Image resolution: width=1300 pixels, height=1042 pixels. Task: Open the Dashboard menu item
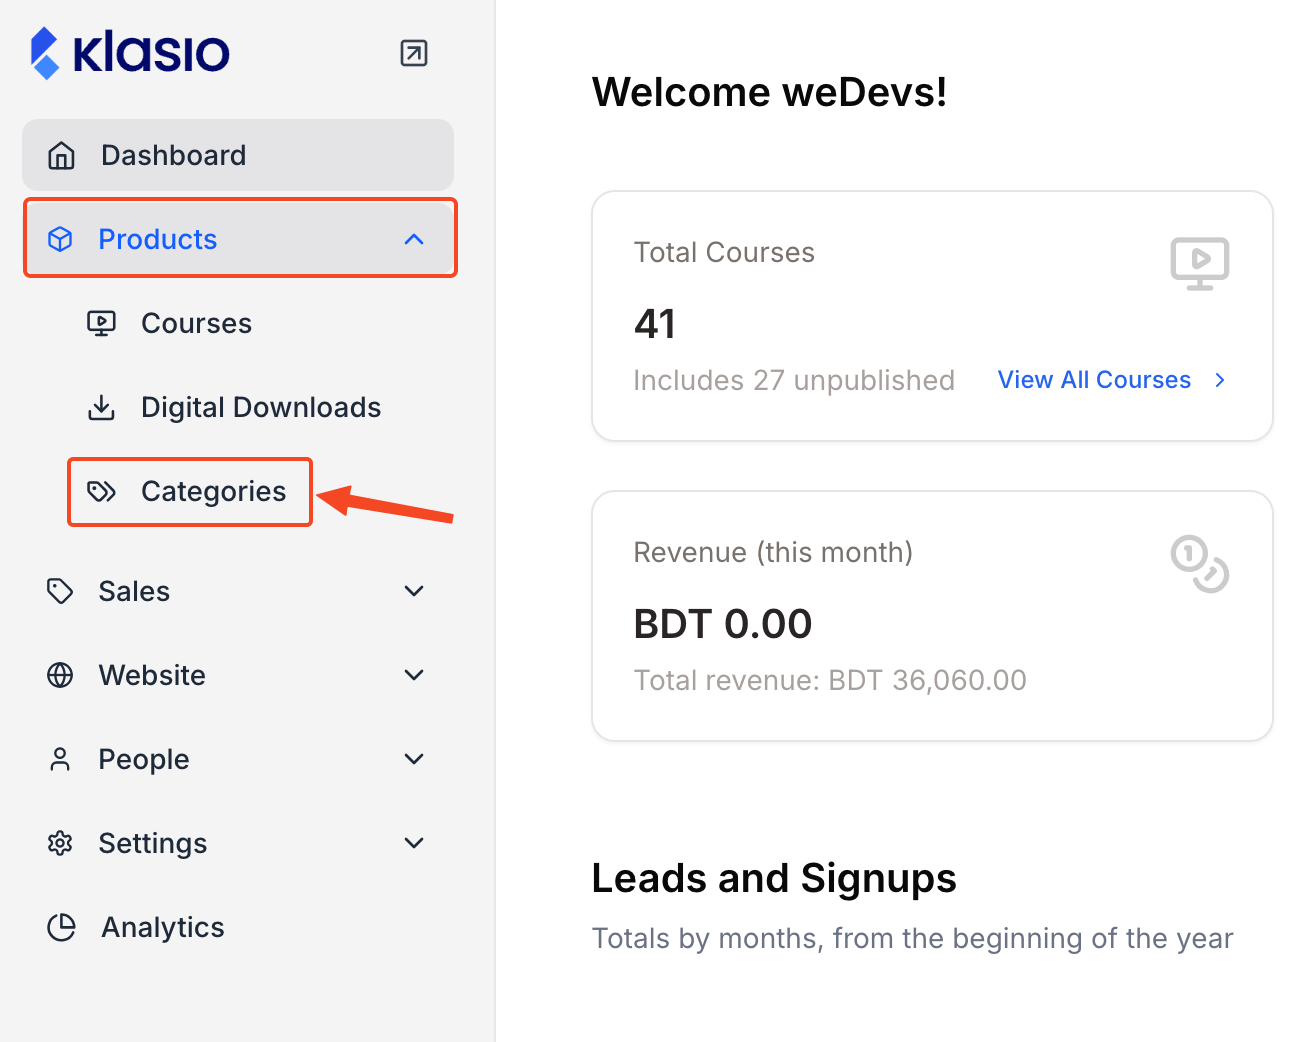[238, 155]
